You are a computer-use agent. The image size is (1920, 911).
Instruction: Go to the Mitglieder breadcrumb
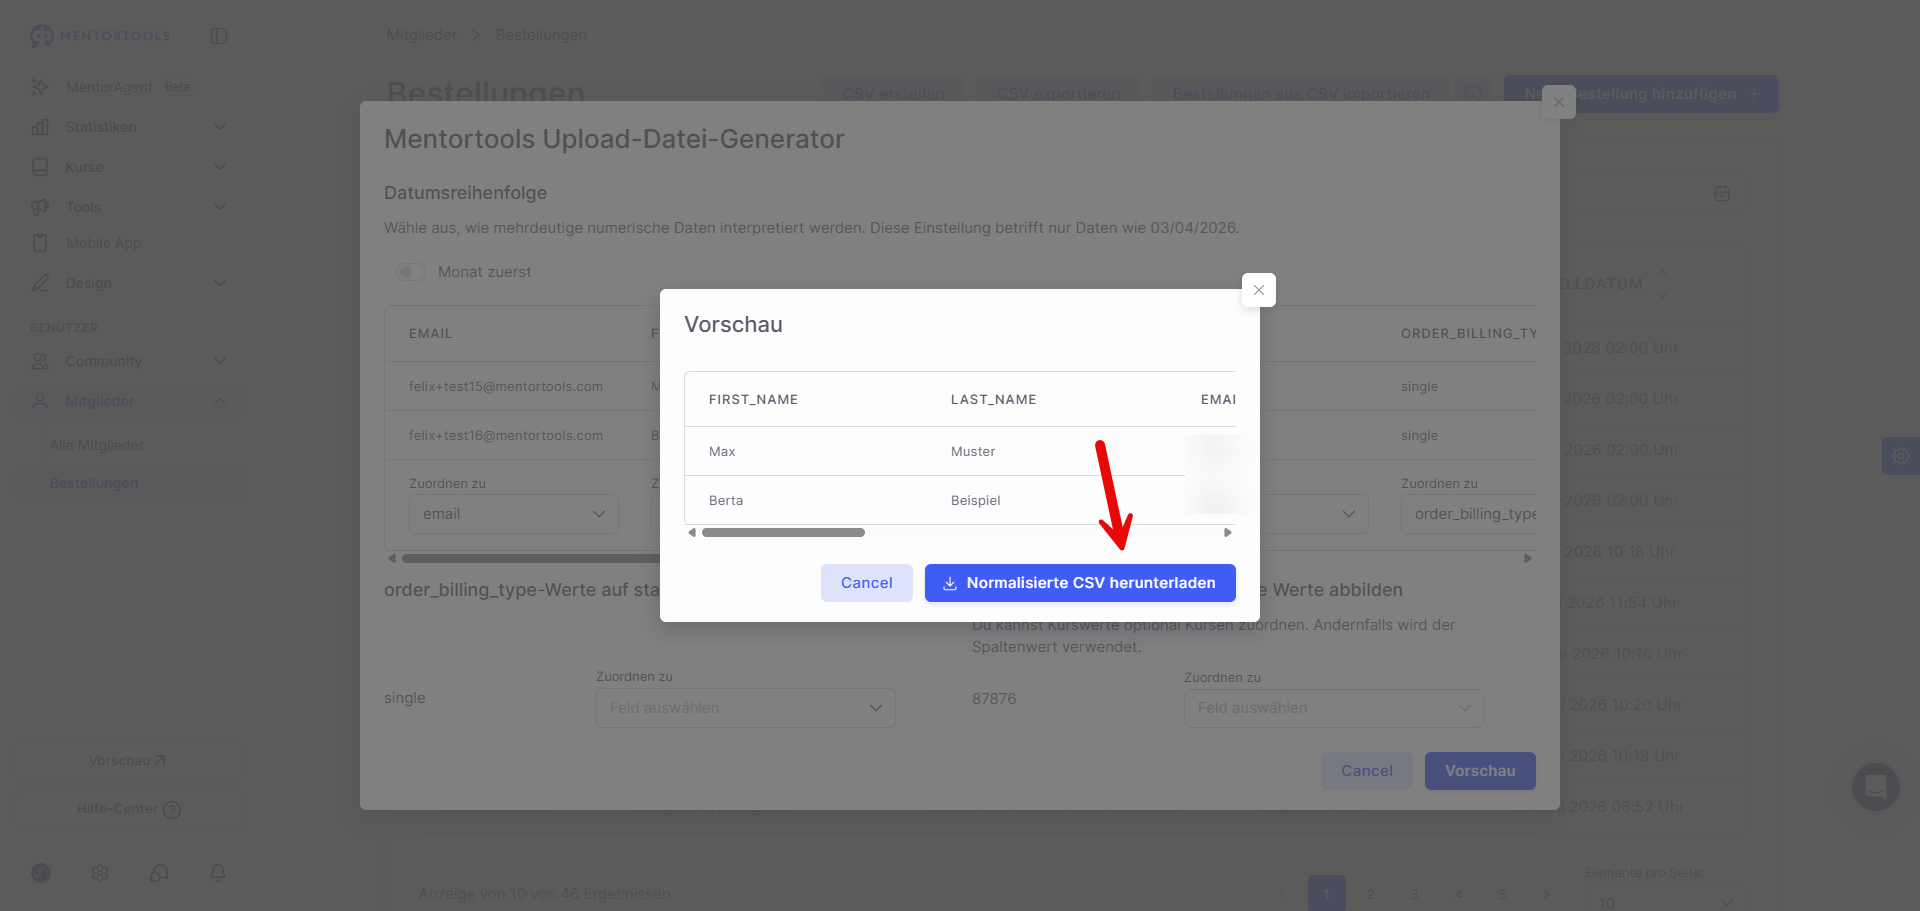(422, 35)
